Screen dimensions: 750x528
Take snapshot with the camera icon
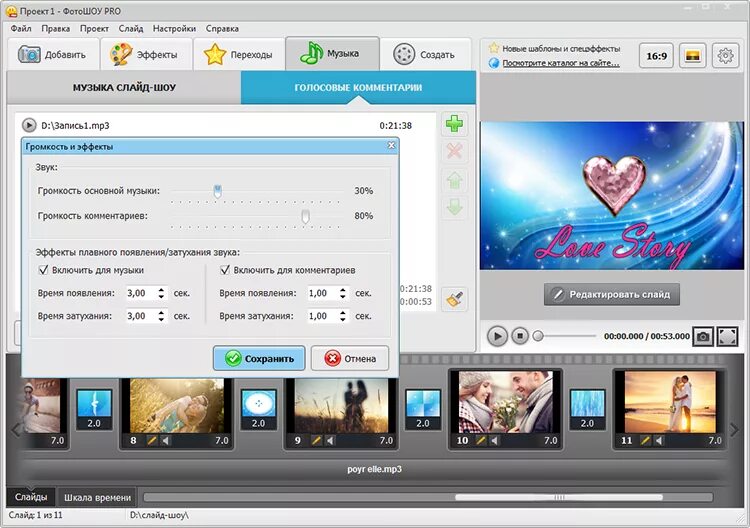pos(703,336)
